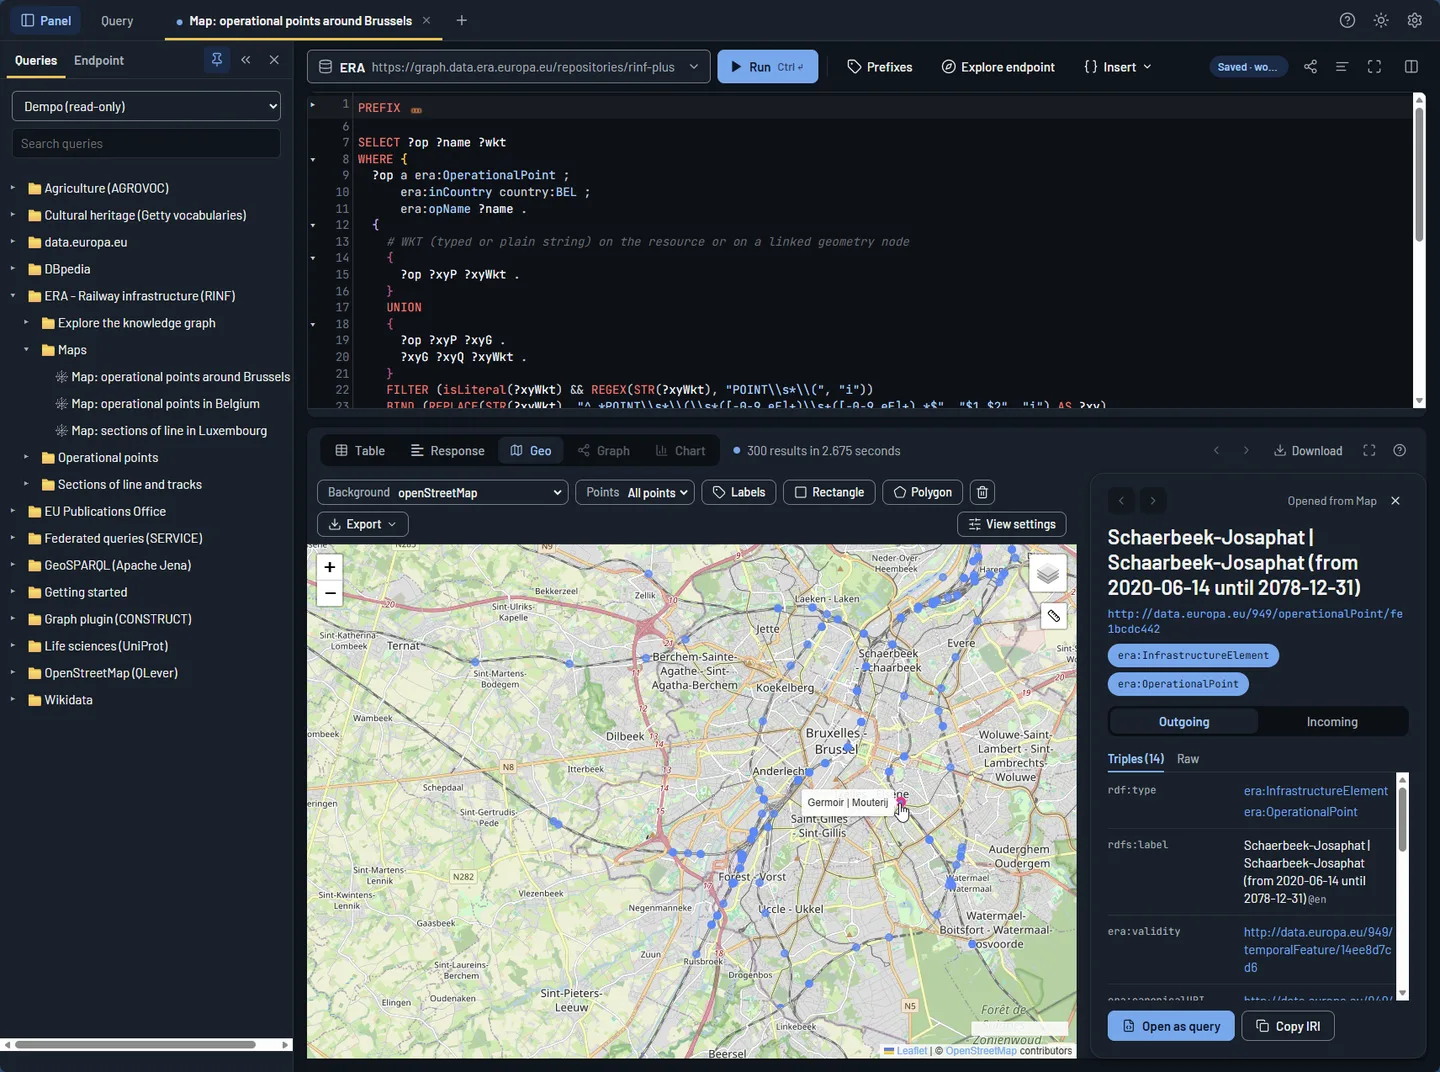The width and height of the screenshot is (1440, 1072).
Task: Enable Rectangle selection mode
Action: coord(829,492)
